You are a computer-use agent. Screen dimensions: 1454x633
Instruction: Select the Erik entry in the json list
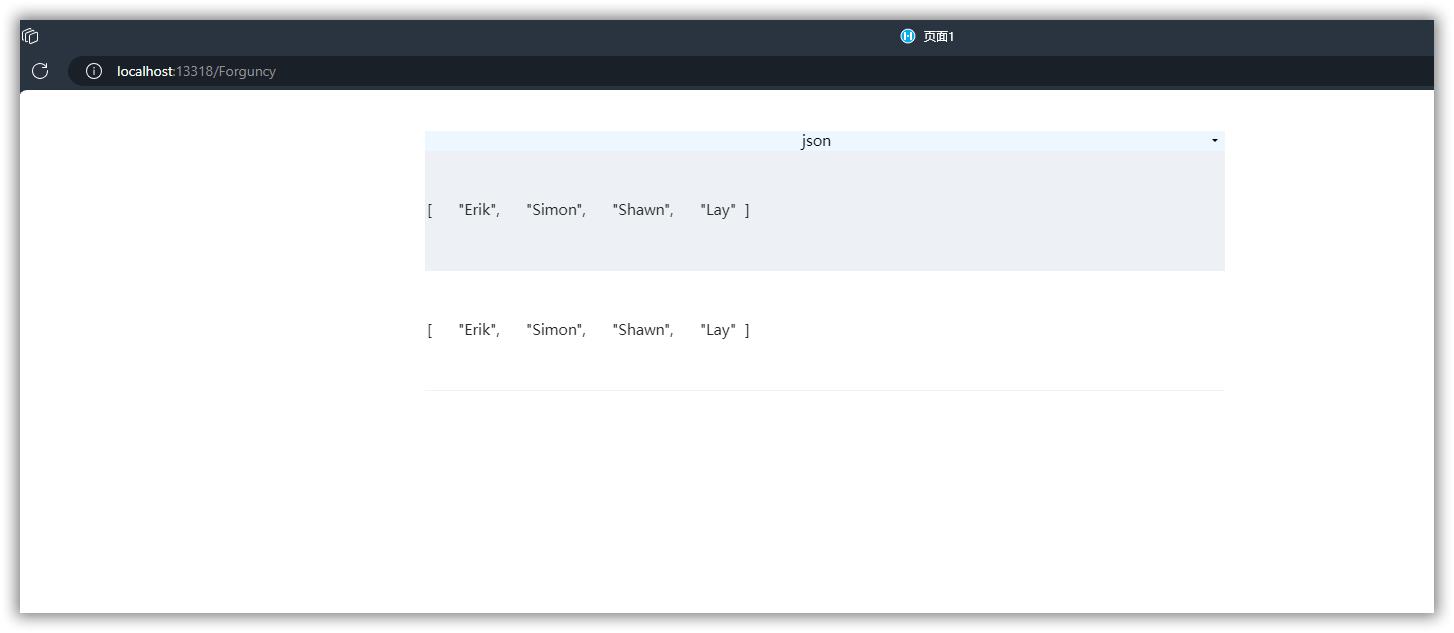(480, 209)
